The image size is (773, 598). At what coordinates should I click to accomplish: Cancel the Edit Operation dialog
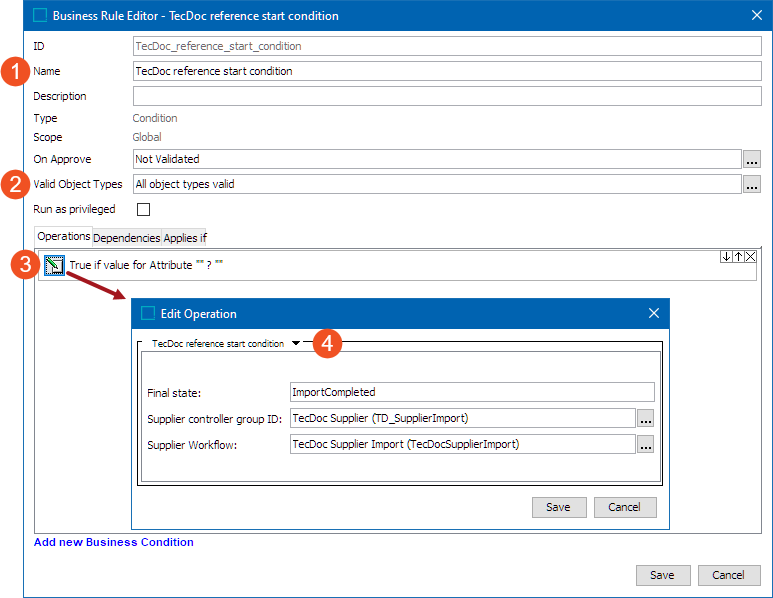click(625, 507)
